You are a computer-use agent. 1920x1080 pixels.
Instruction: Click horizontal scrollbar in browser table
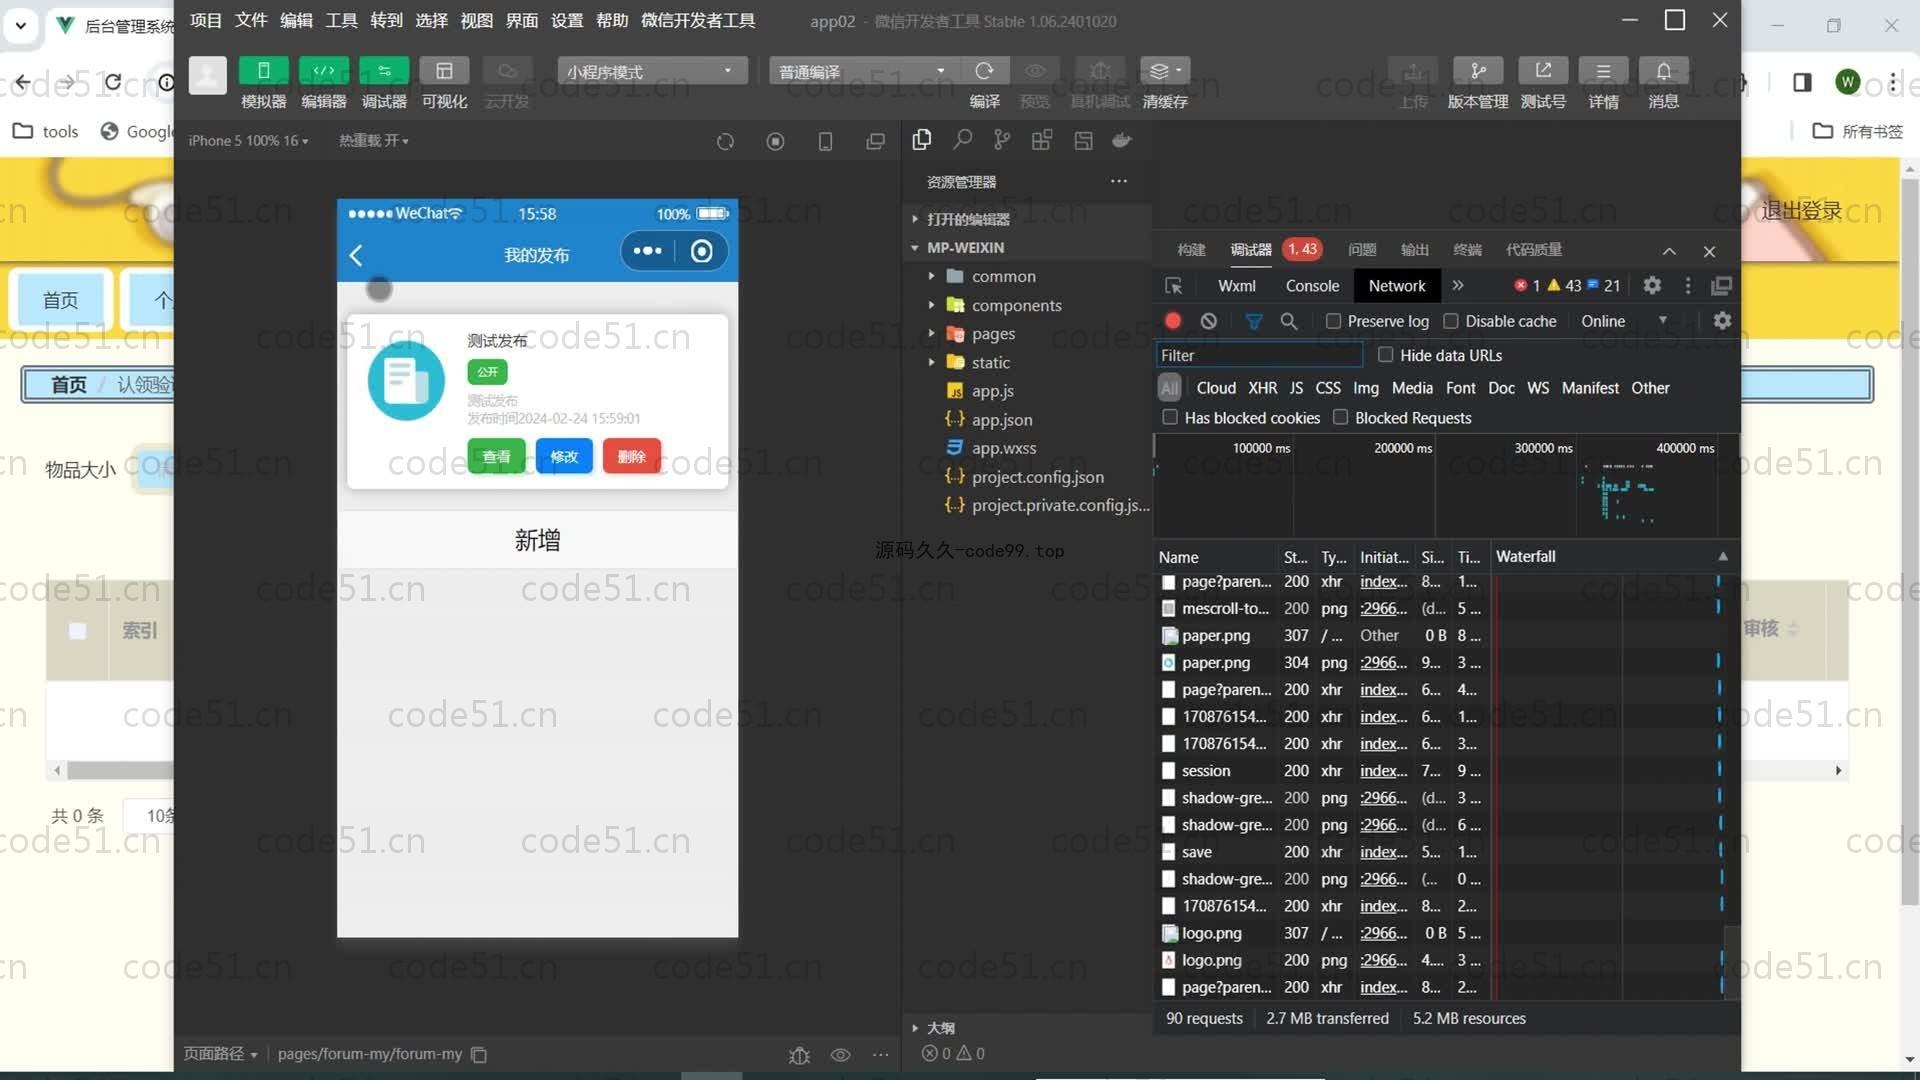click(120, 771)
